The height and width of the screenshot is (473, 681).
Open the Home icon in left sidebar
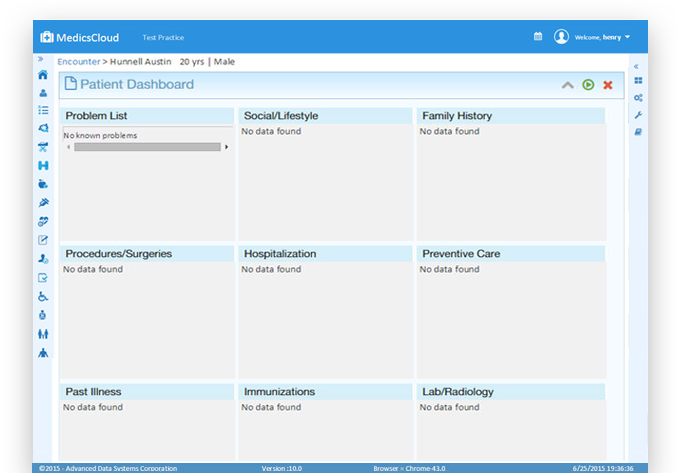pos(43,75)
